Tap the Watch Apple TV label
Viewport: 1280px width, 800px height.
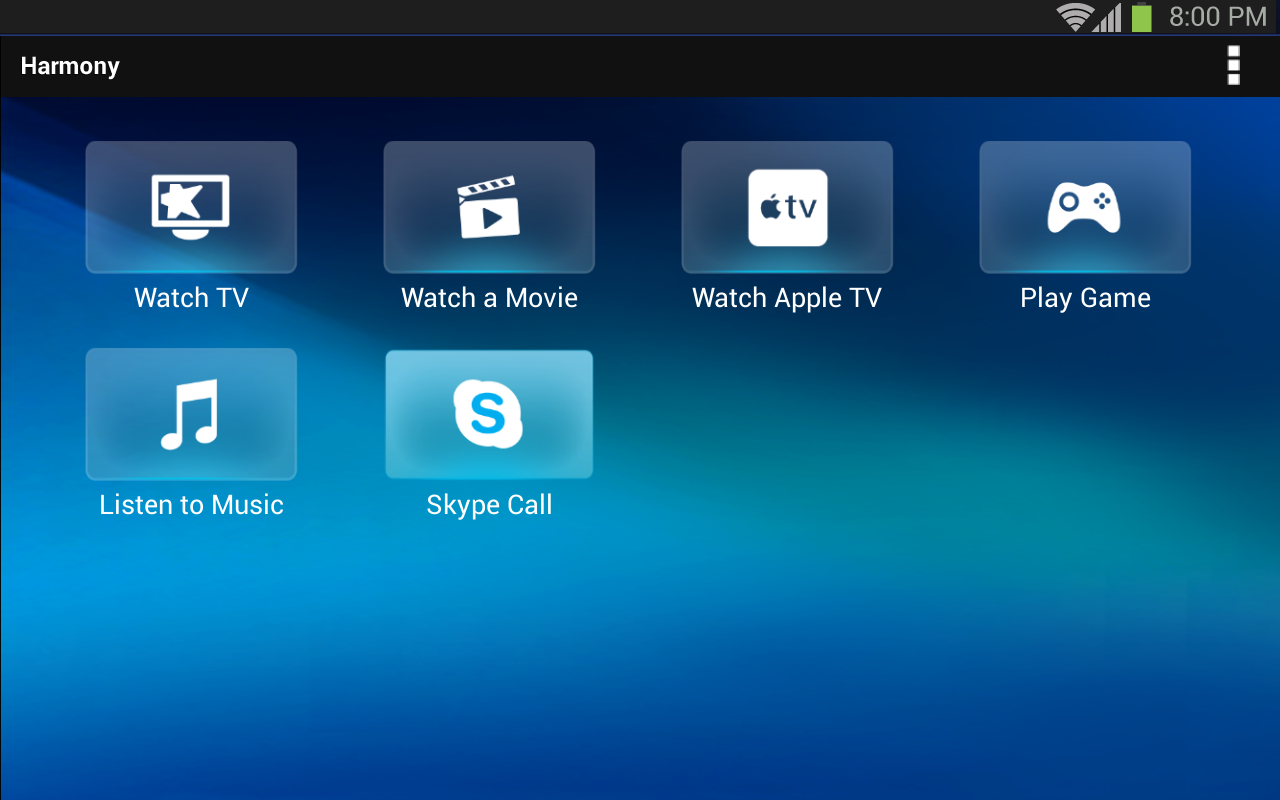point(786,297)
